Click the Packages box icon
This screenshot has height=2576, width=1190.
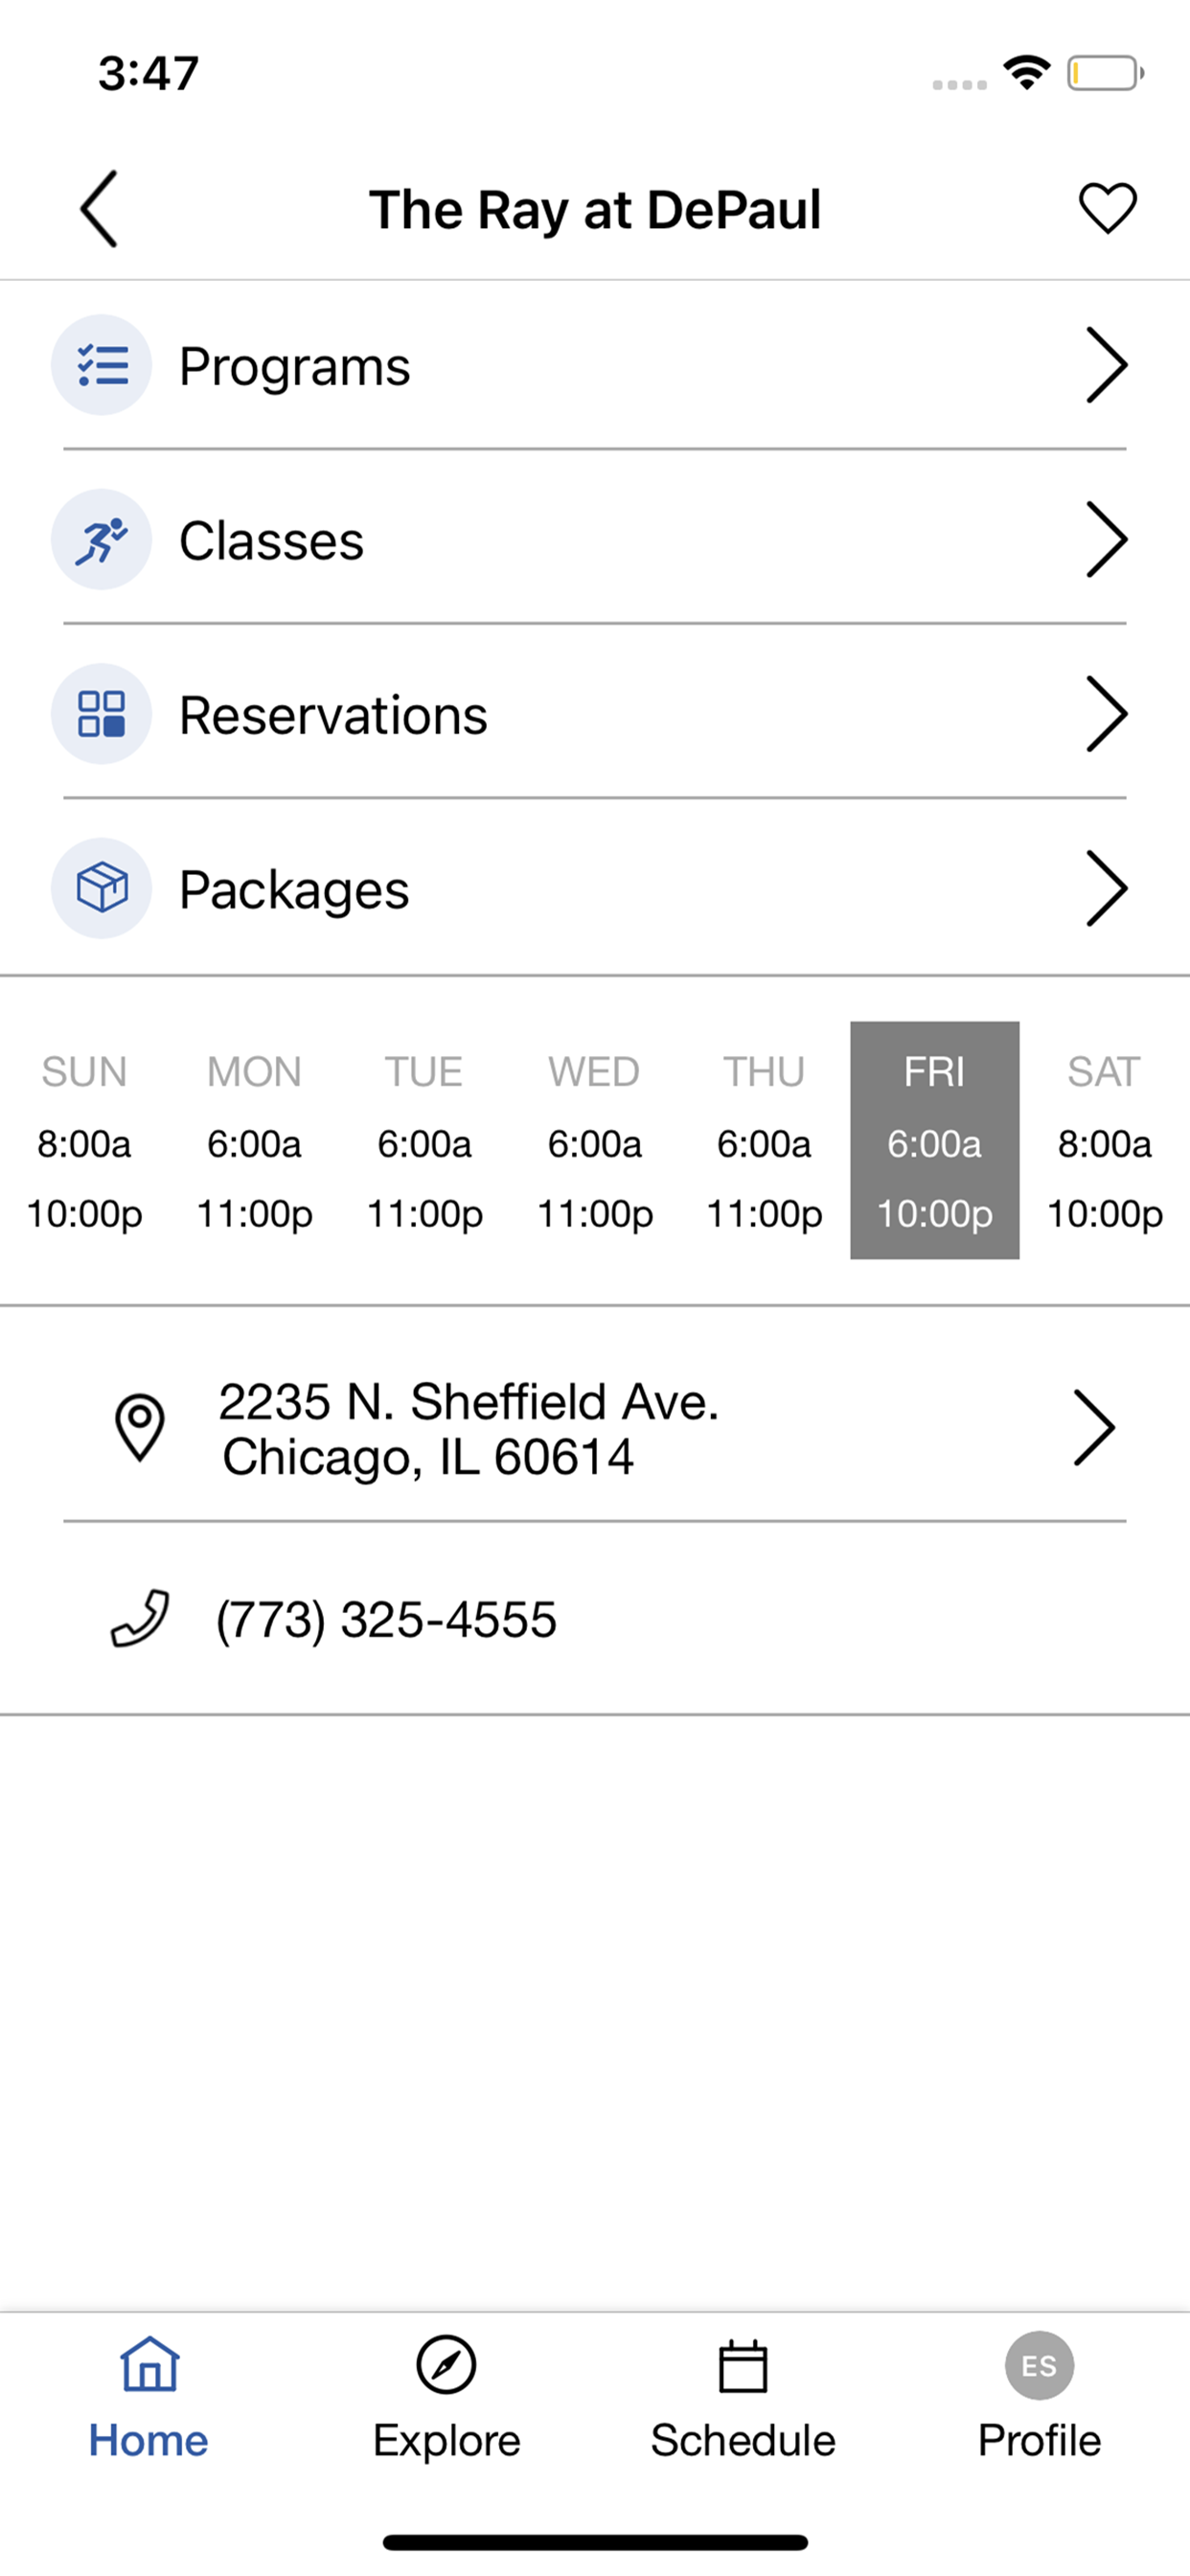coord(101,888)
